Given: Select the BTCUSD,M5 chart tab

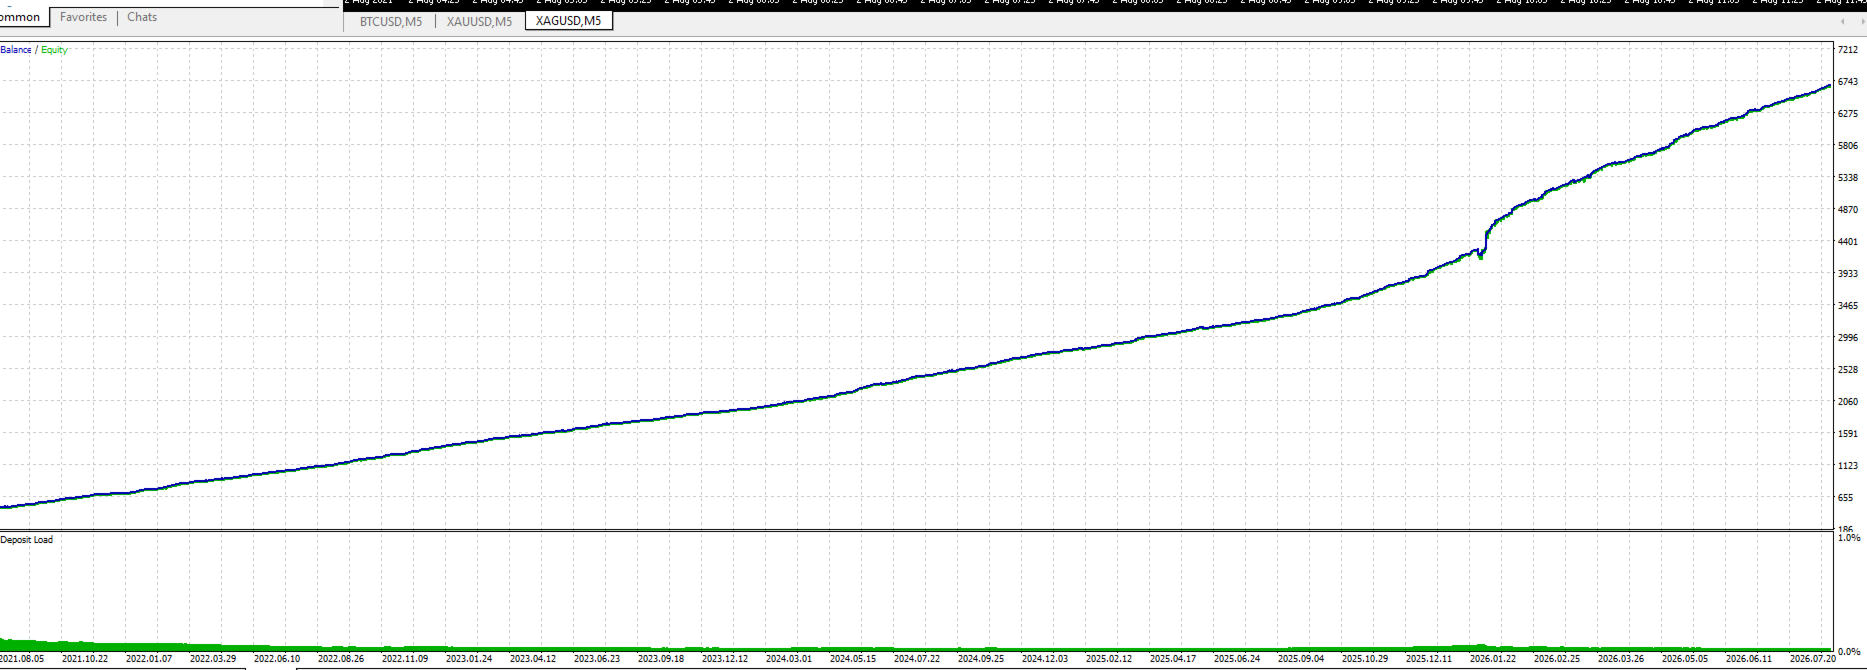Looking at the screenshot, I should coord(391,21).
